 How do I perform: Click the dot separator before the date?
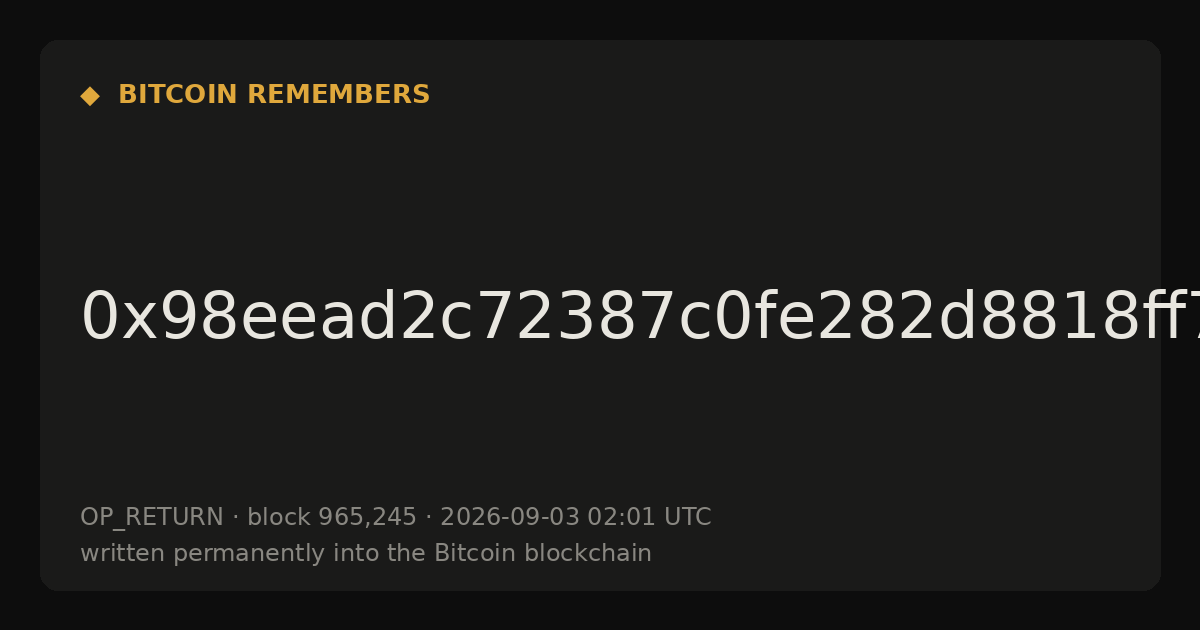[428, 518]
